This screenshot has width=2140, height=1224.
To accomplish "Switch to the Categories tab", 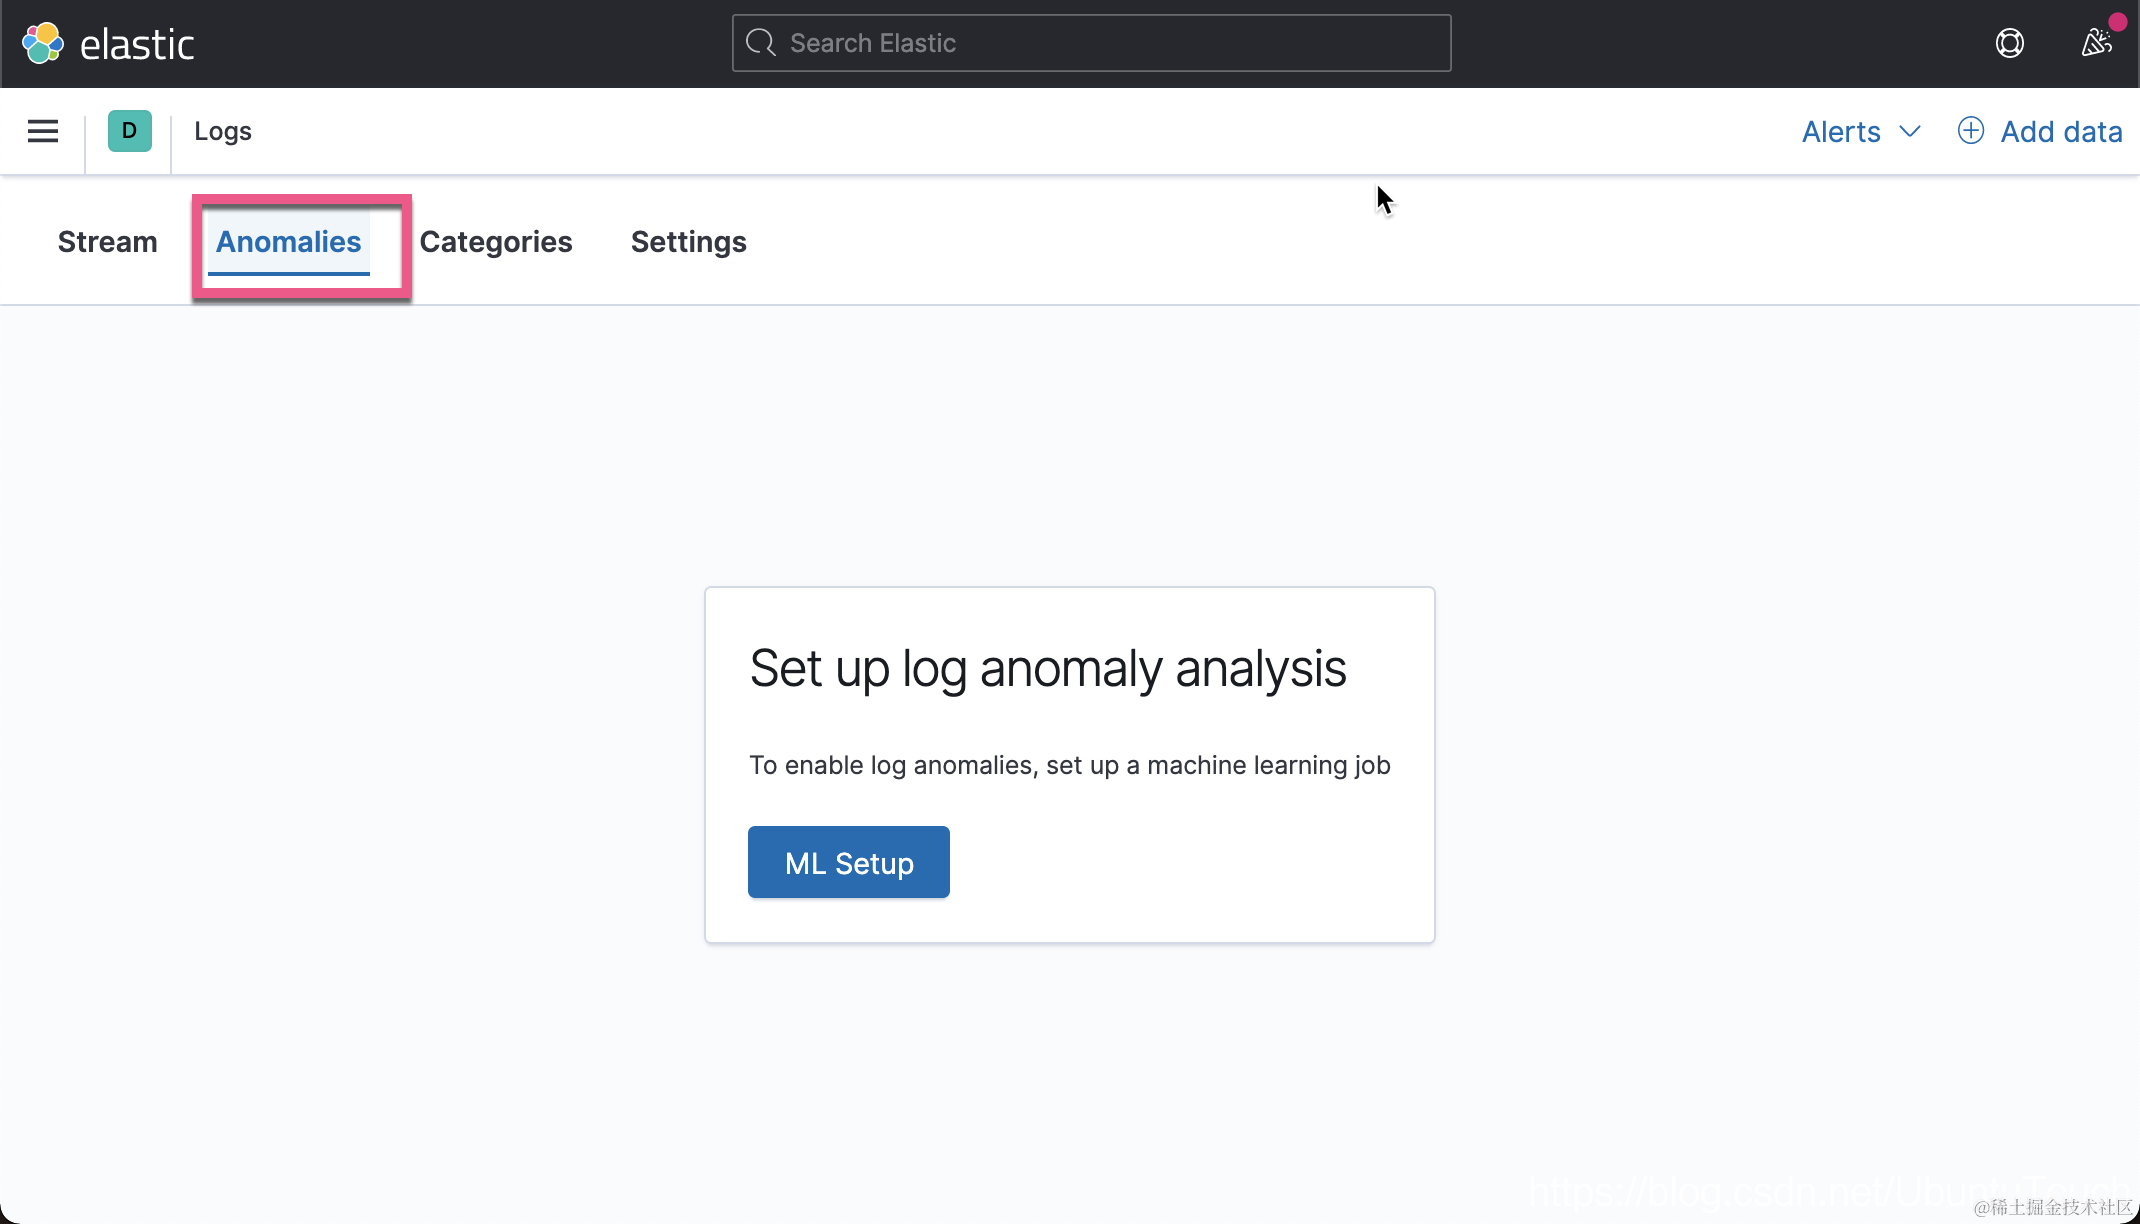I will (x=496, y=242).
